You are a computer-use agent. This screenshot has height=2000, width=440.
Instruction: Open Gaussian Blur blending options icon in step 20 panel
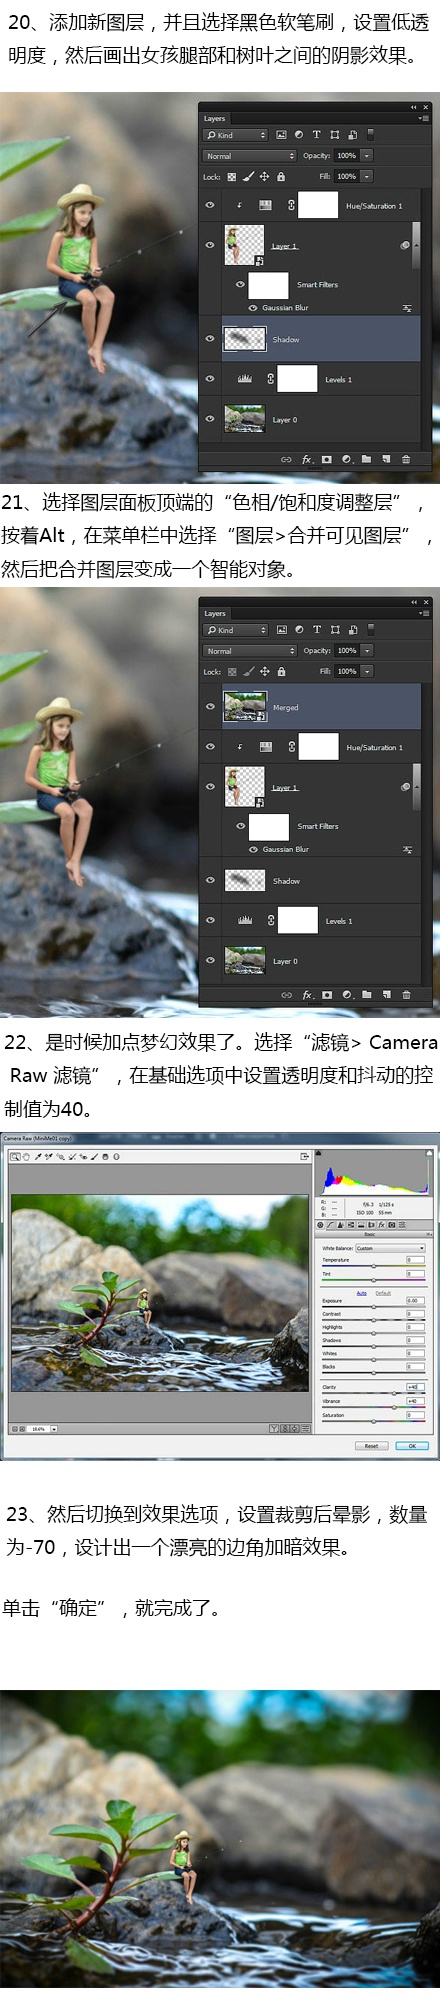pyautogui.click(x=407, y=308)
